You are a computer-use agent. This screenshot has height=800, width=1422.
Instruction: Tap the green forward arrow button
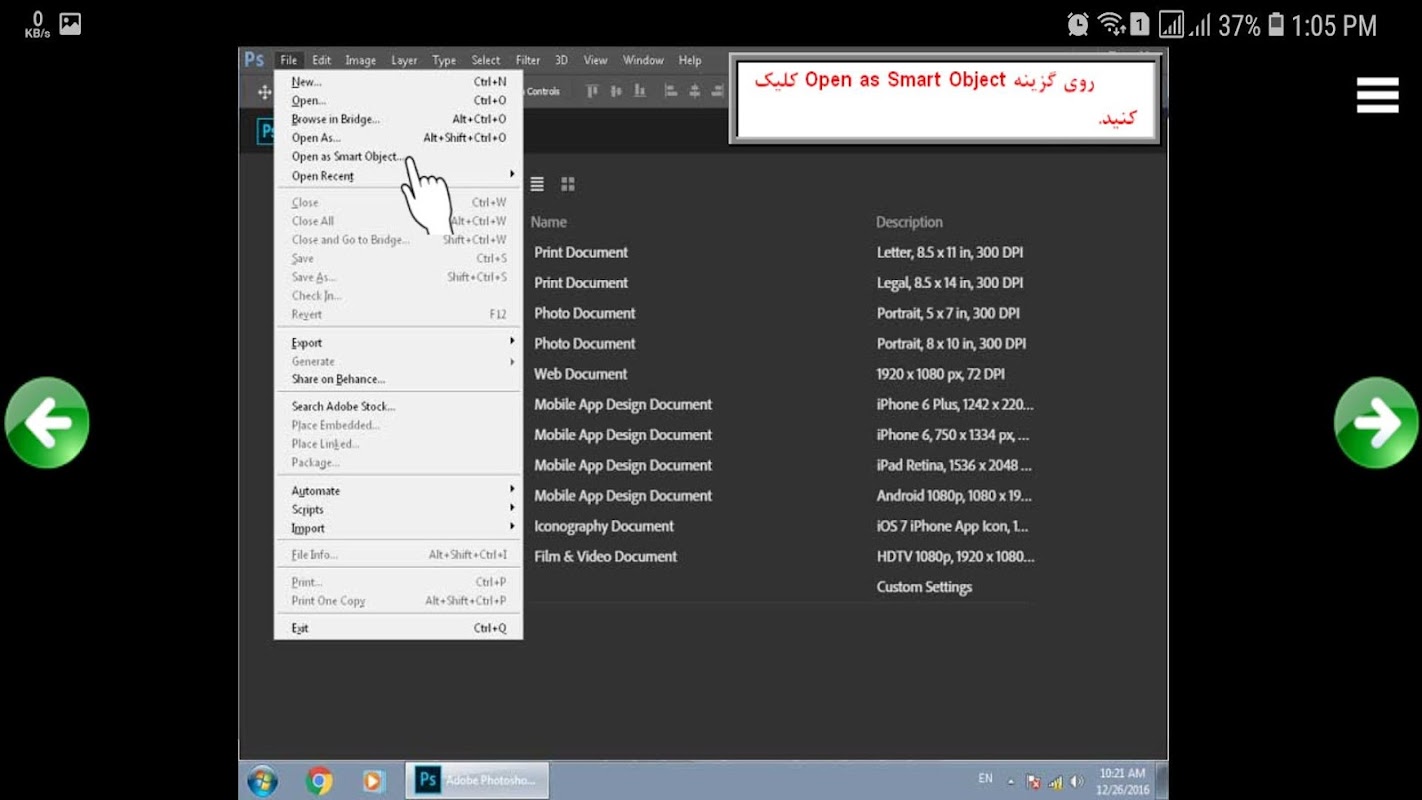[1377, 422]
